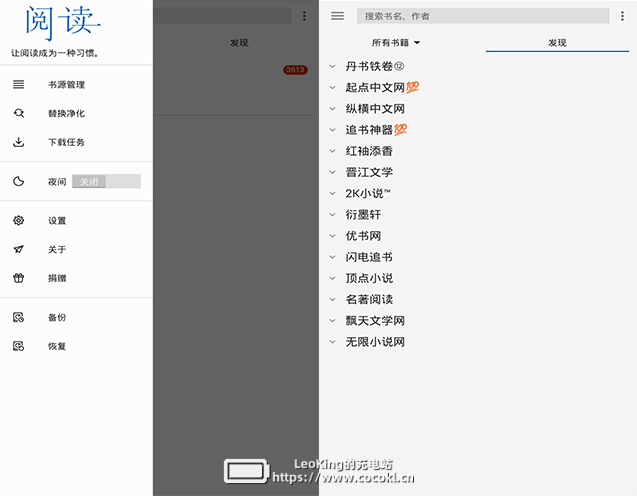Open settings via the gear icon

pyautogui.click(x=18, y=220)
